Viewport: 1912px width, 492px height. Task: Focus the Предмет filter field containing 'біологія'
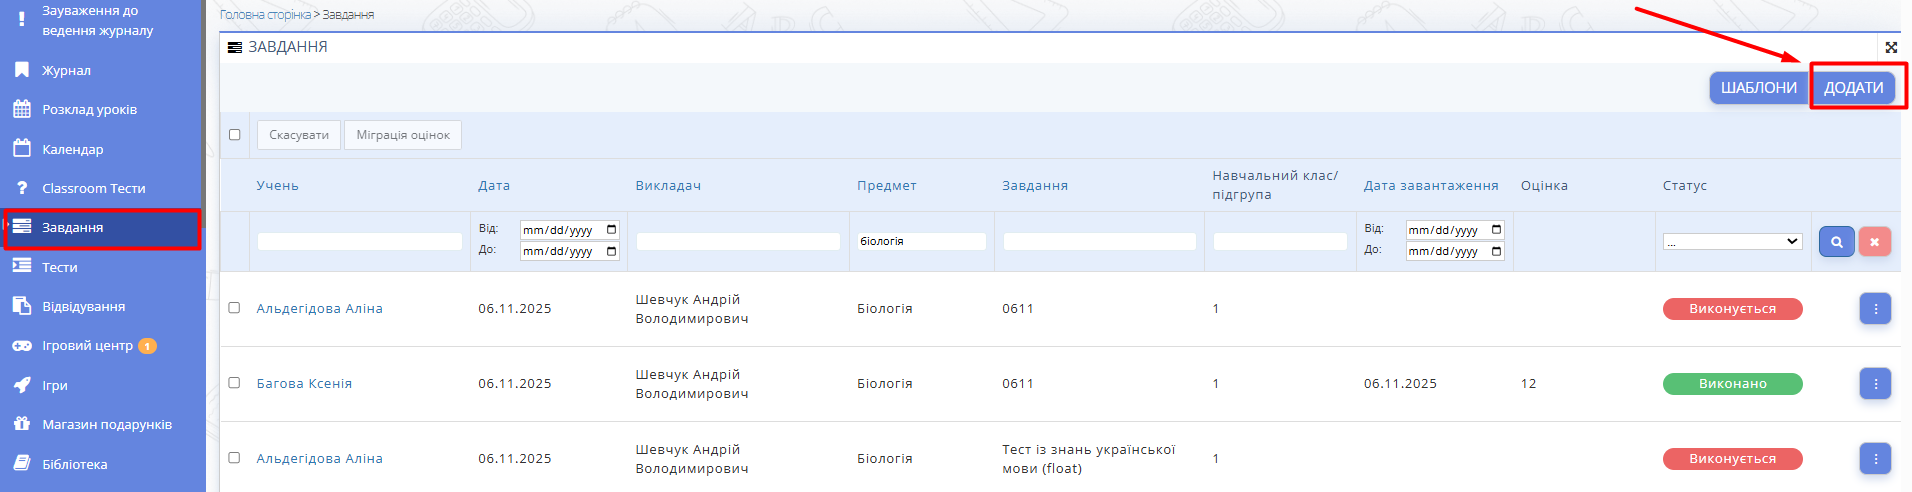920,242
